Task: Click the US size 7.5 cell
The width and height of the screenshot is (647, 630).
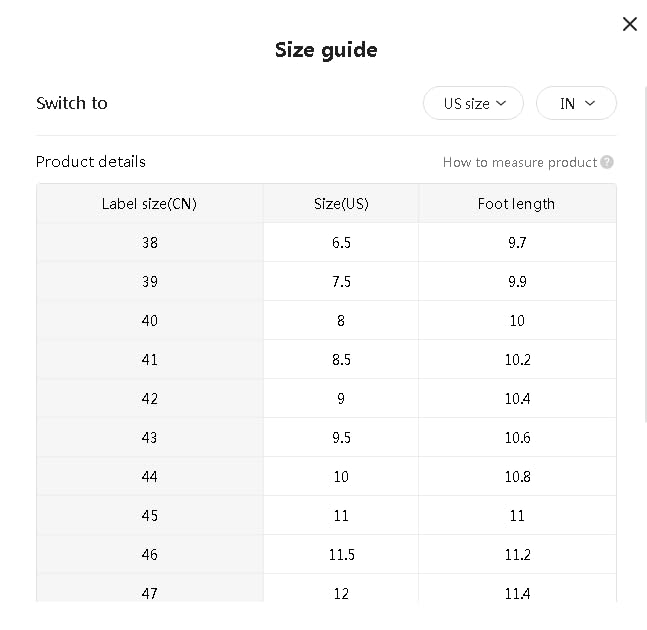Action: tap(341, 282)
